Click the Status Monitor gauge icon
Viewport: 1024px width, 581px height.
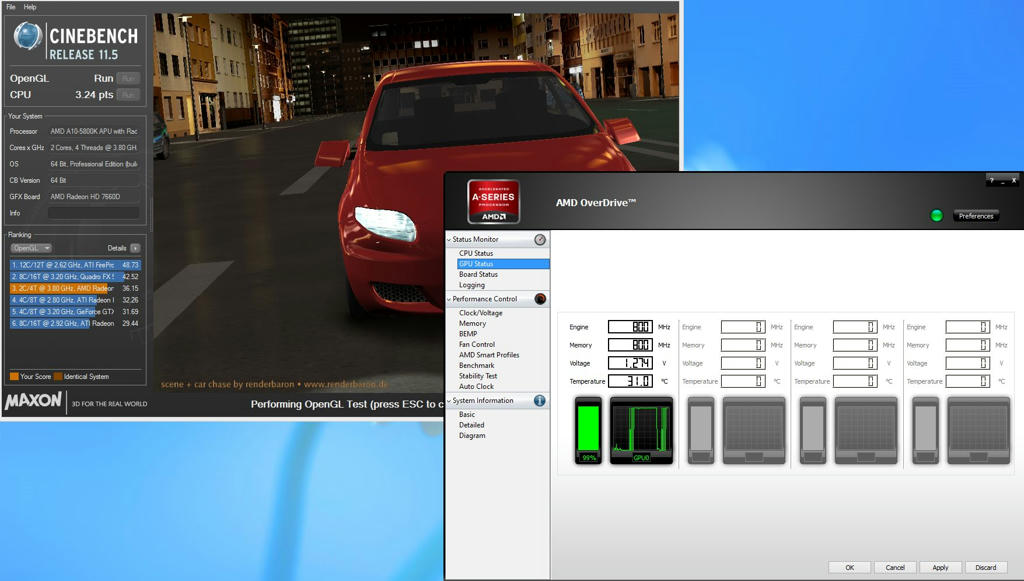(x=540, y=240)
